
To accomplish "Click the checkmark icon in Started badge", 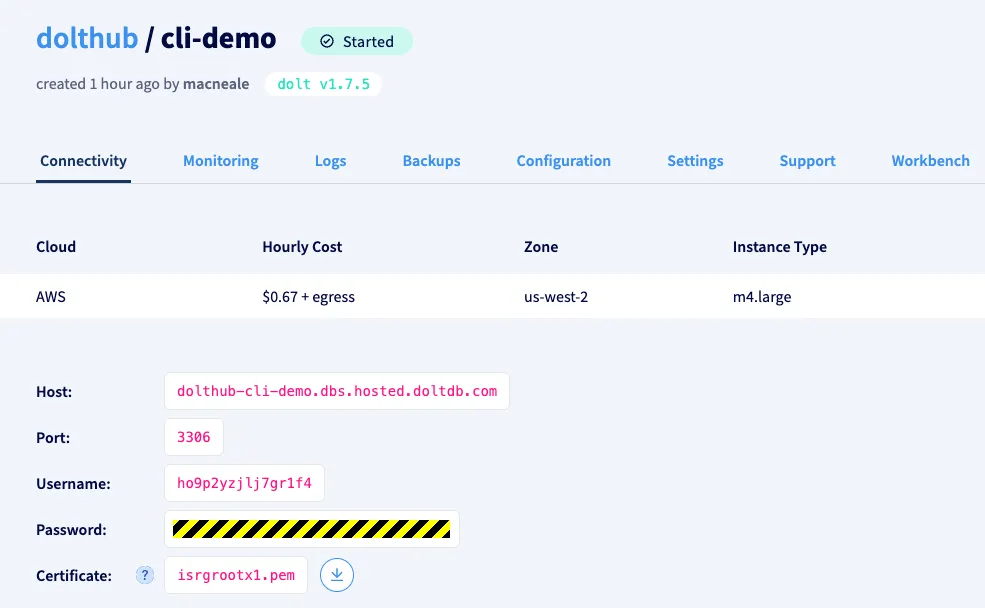I will point(326,42).
